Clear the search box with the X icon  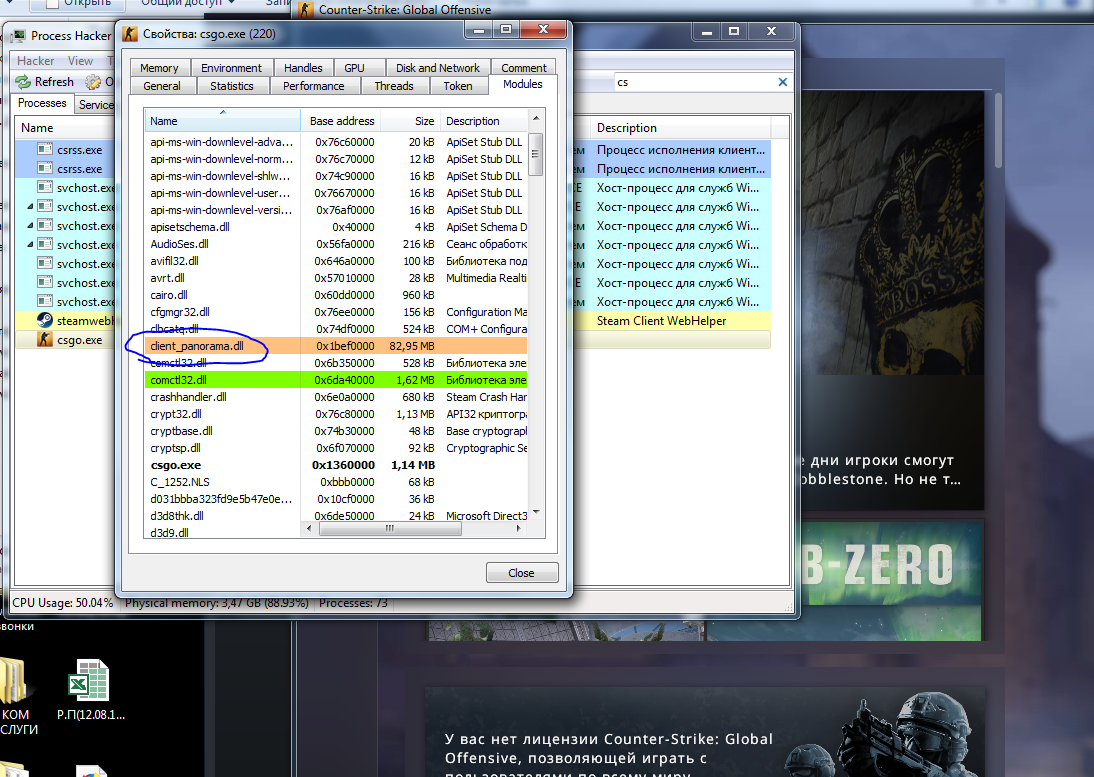[x=783, y=82]
